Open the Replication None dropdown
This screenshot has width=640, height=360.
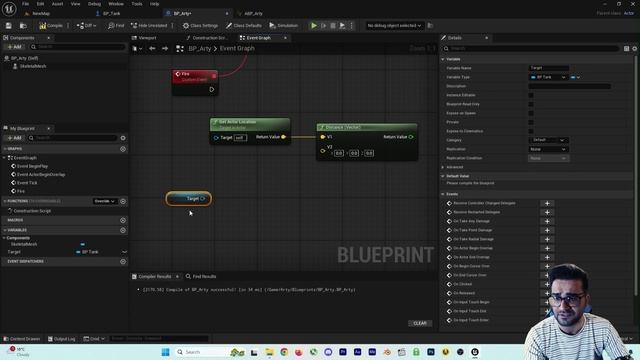coord(548,149)
